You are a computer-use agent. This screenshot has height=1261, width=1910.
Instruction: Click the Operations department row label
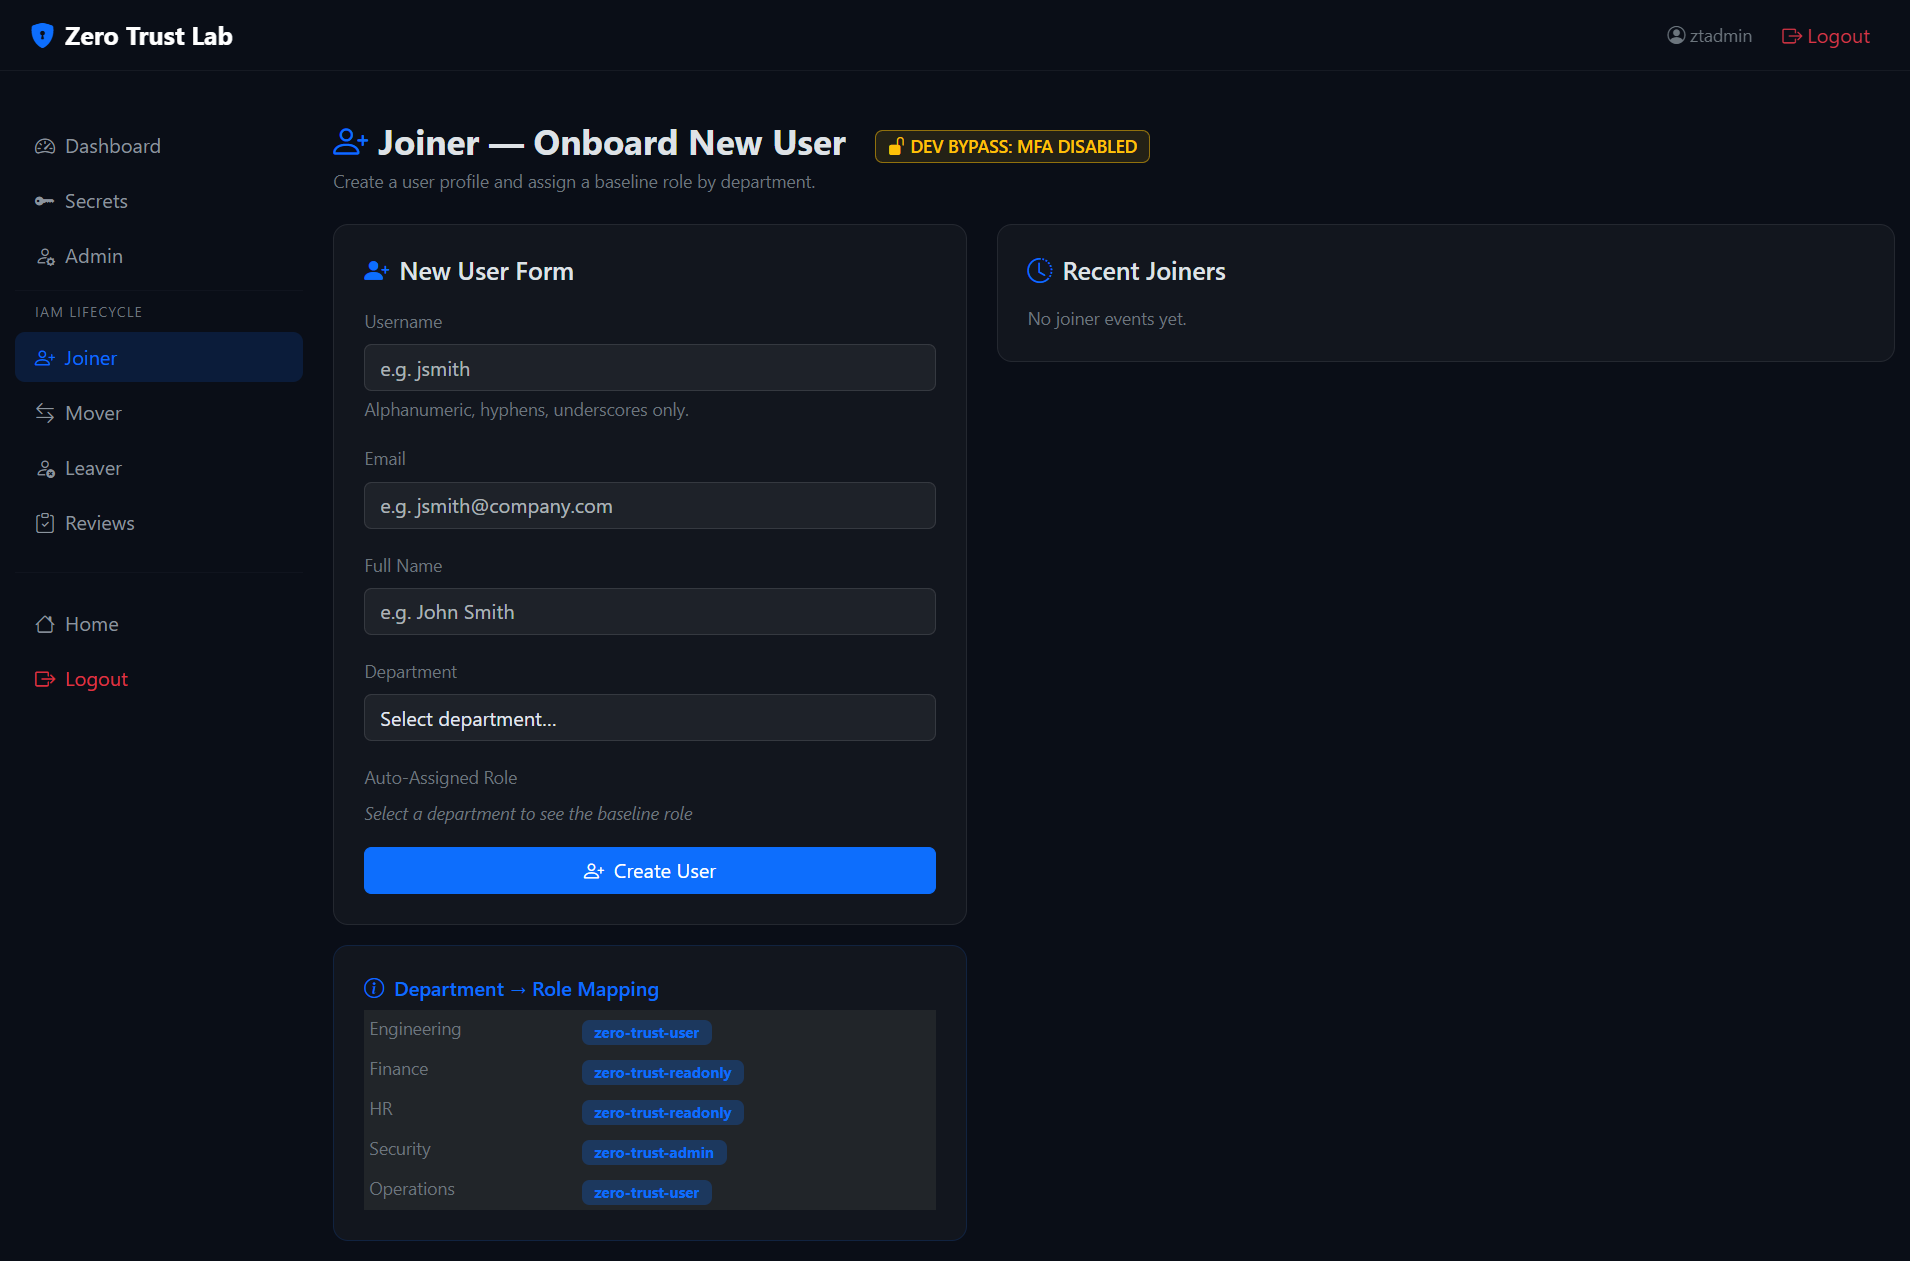pos(412,1189)
